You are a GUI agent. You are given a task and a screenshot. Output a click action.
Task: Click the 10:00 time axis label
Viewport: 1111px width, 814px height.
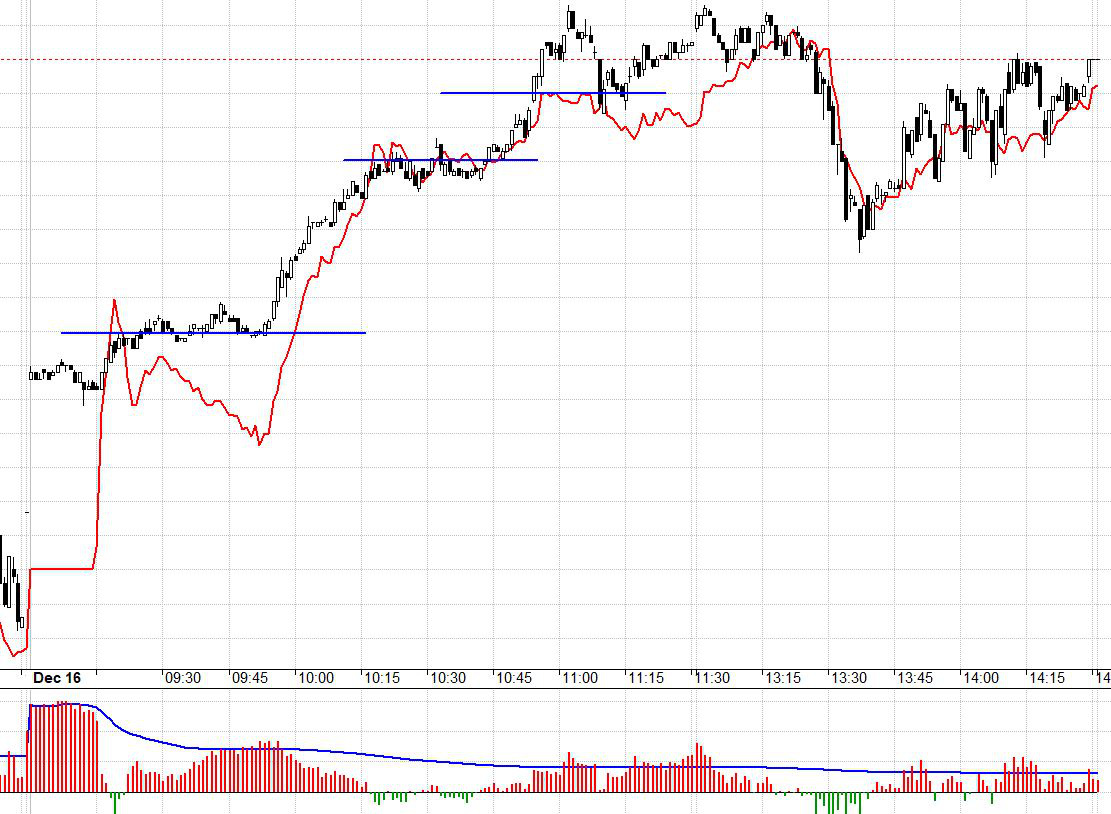[316, 678]
